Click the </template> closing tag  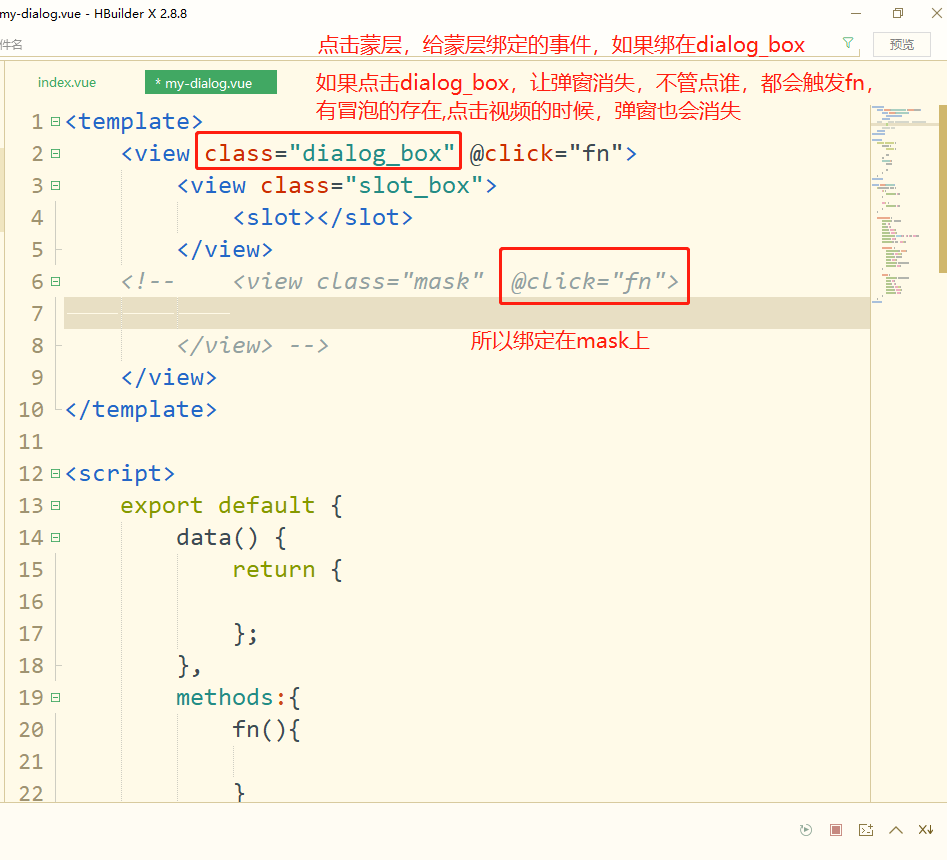pyautogui.click(x=140, y=409)
